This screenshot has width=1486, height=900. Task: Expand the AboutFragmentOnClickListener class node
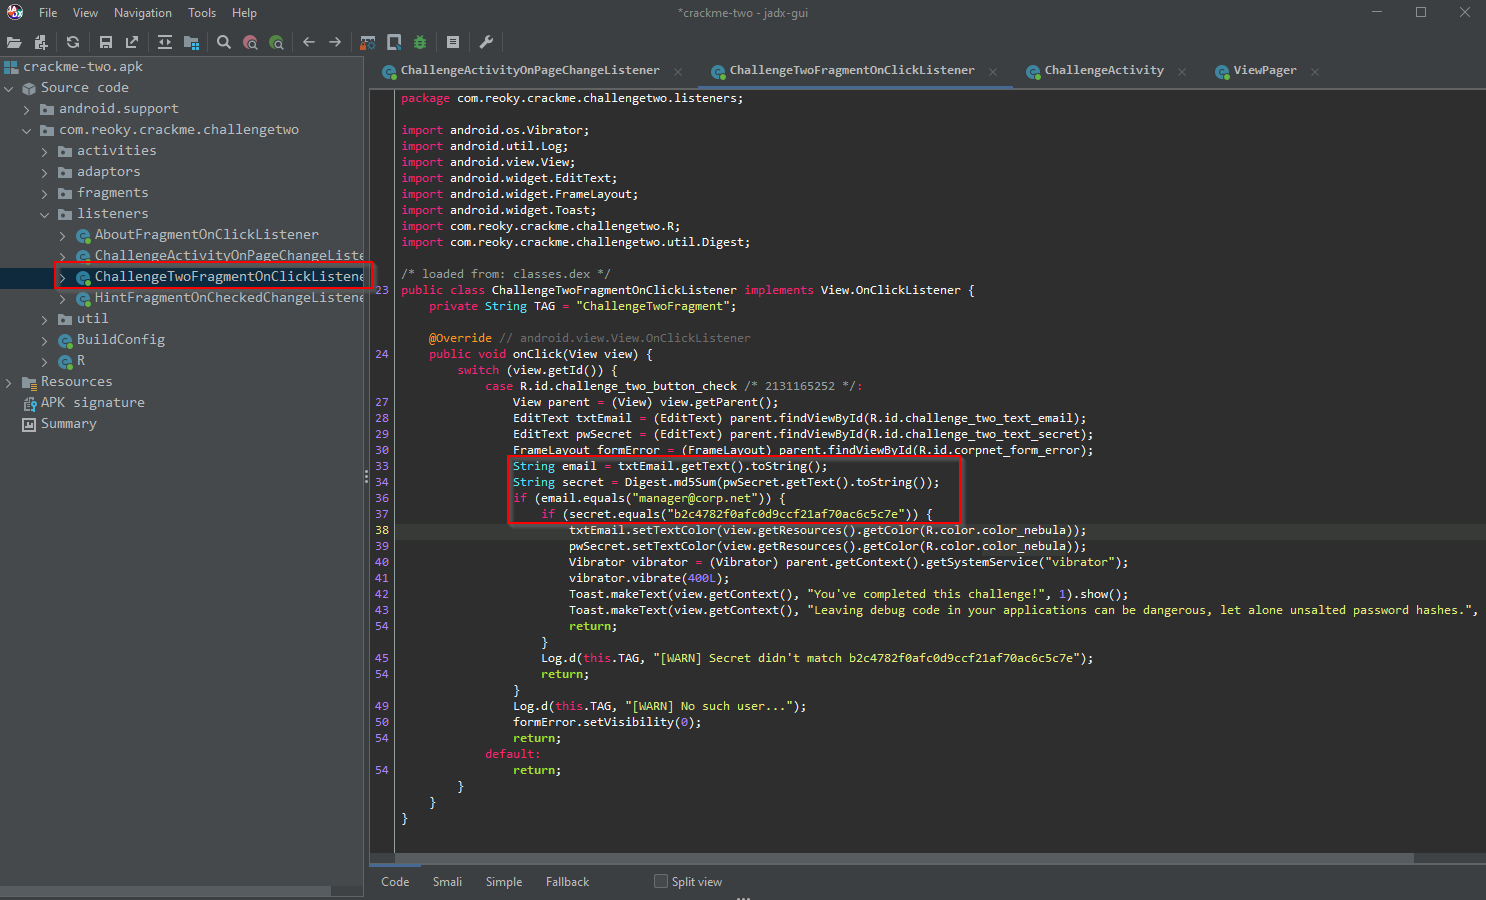tap(63, 235)
